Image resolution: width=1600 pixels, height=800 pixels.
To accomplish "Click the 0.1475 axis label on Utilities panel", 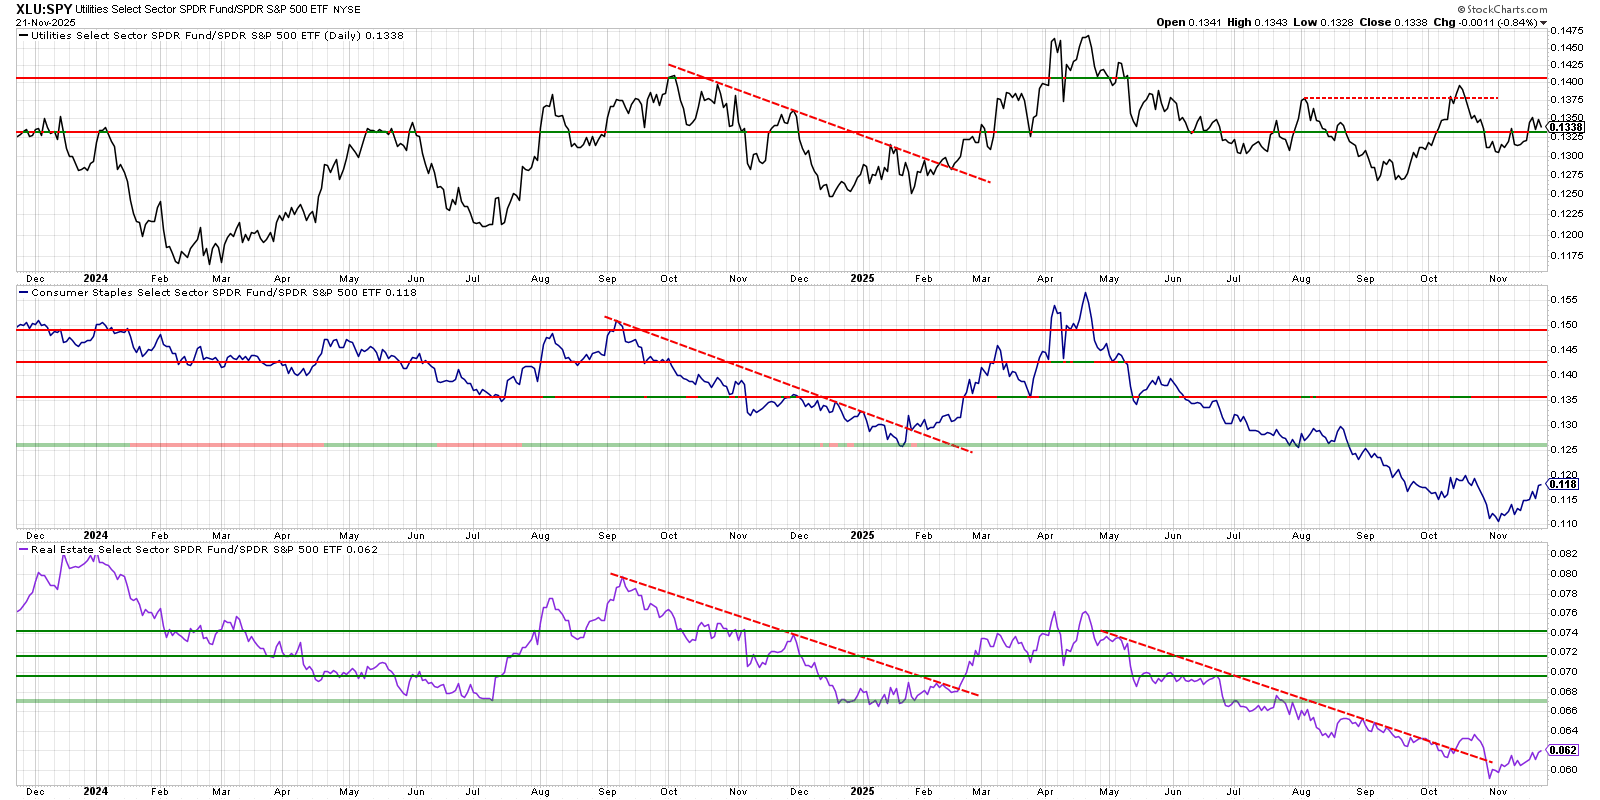I will pyautogui.click(x=1566, y=31).
